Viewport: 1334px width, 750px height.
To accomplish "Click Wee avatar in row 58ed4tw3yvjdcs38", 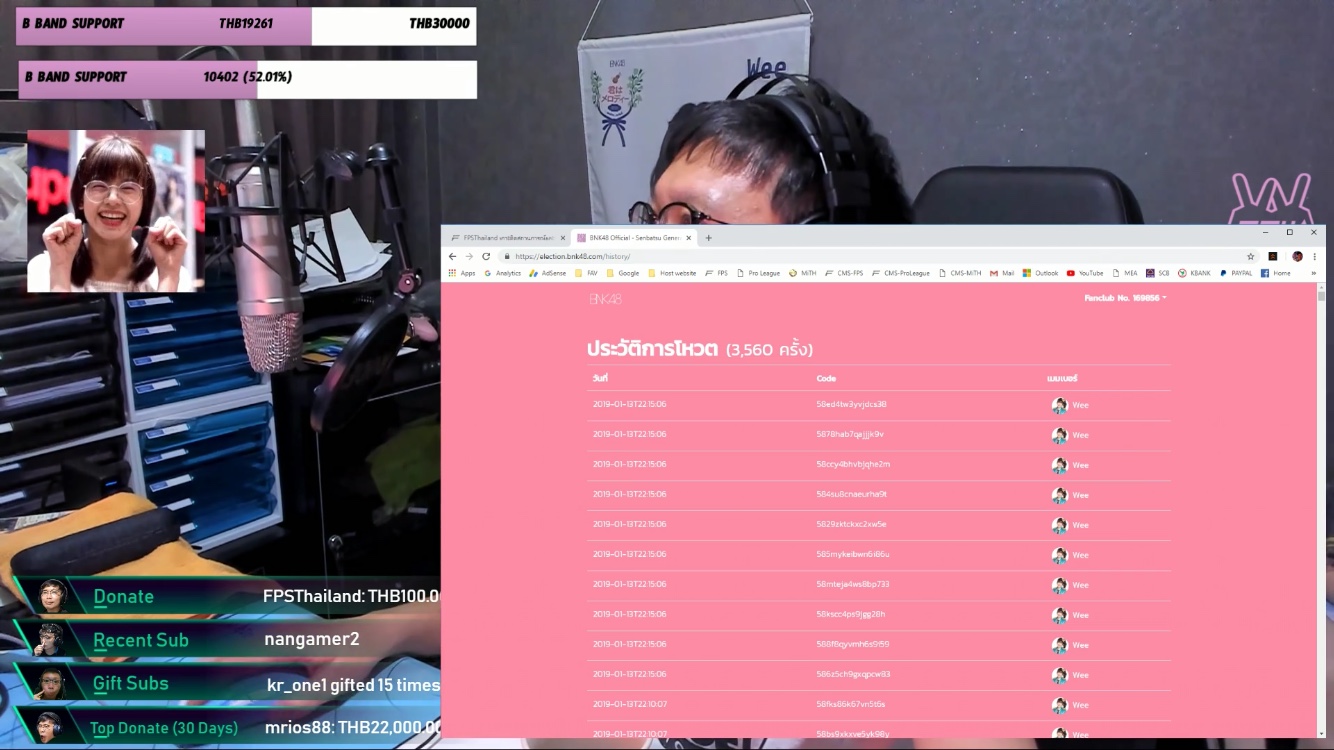I will point(1059,405).
